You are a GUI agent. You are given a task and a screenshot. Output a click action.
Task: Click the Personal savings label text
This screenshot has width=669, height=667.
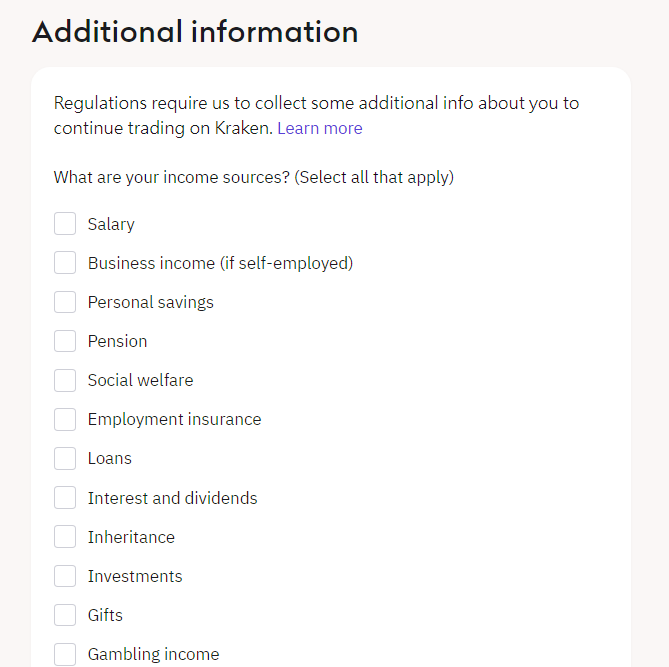point(150,302)
